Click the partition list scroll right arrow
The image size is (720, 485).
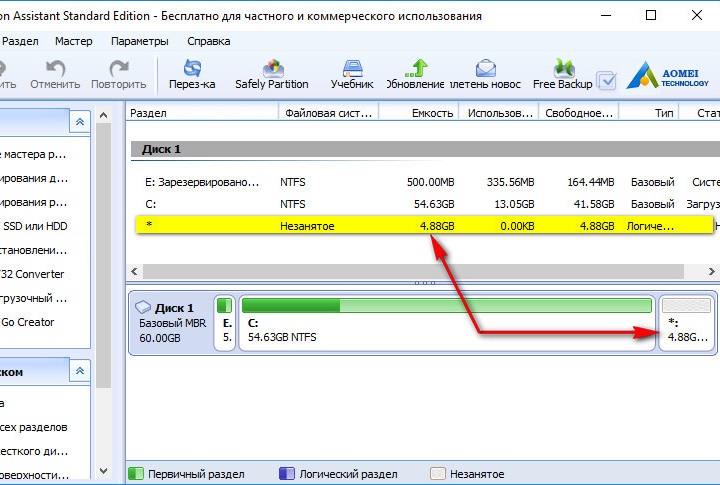[712, 271]
